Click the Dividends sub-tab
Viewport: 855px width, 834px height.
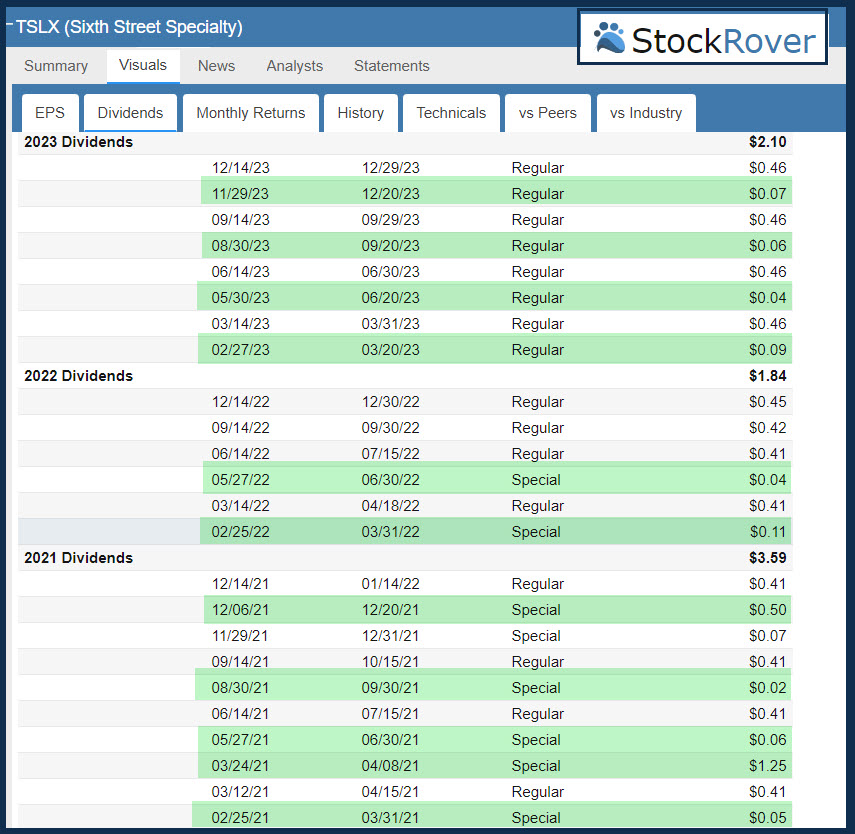pos(130,113)
